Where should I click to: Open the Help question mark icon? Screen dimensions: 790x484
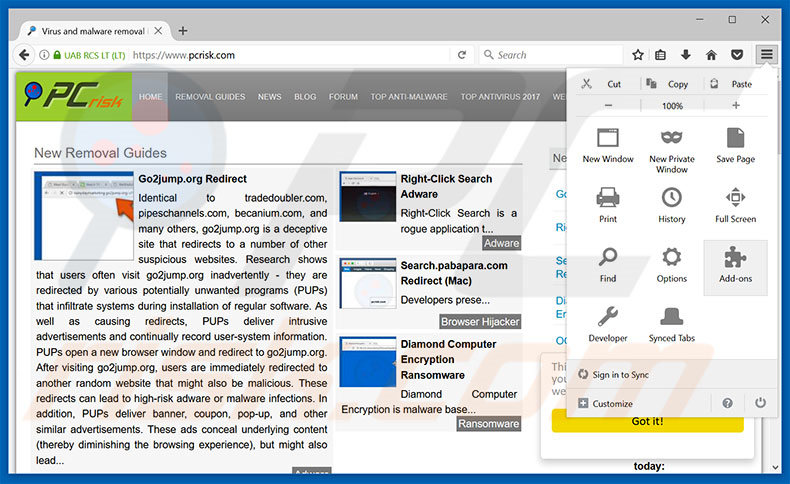pyautogui.click(x=727, y=403)
